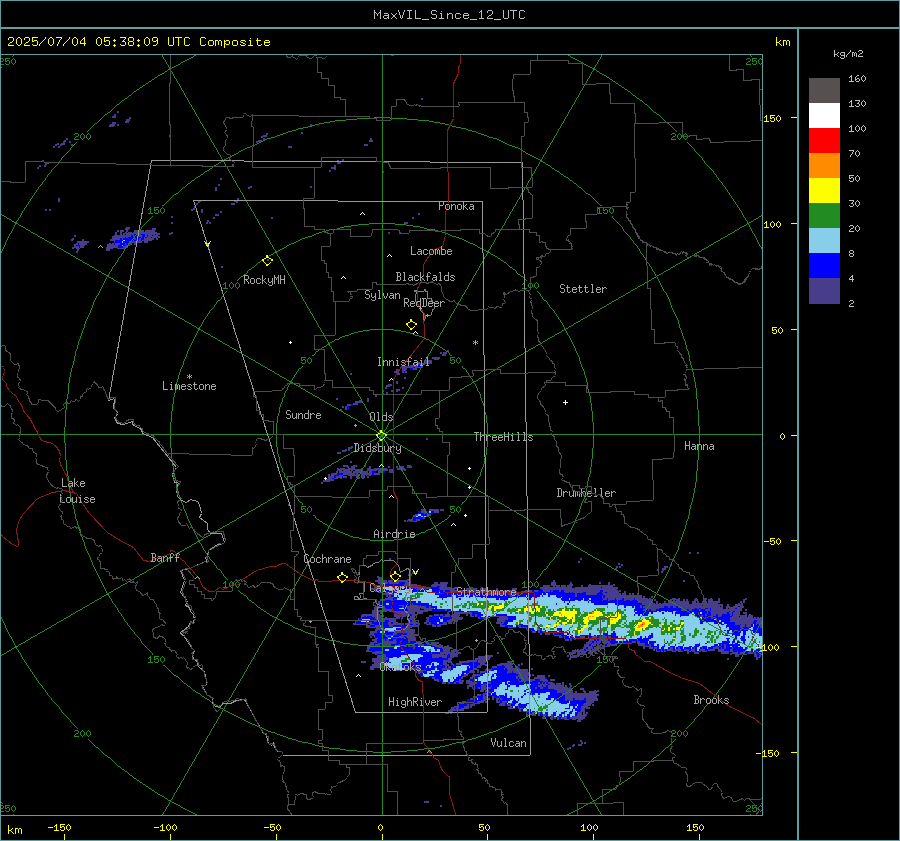Click the 130 legend value

(857, 103)
